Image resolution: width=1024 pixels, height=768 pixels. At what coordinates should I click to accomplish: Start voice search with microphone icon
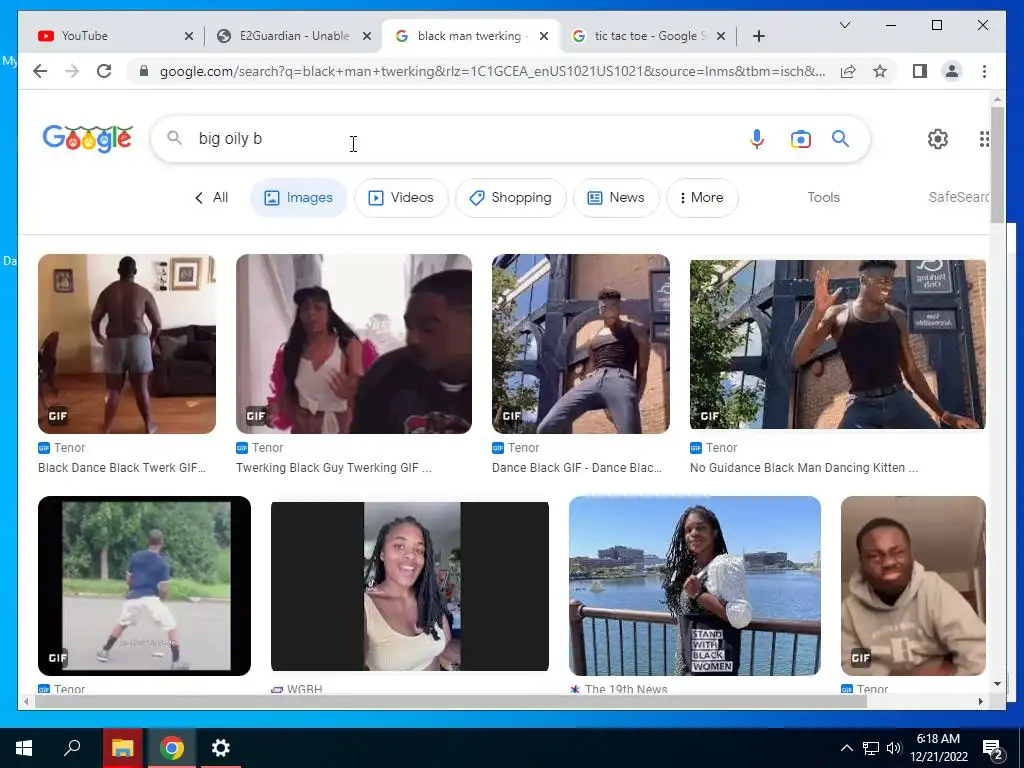click(x=756, y=138)
